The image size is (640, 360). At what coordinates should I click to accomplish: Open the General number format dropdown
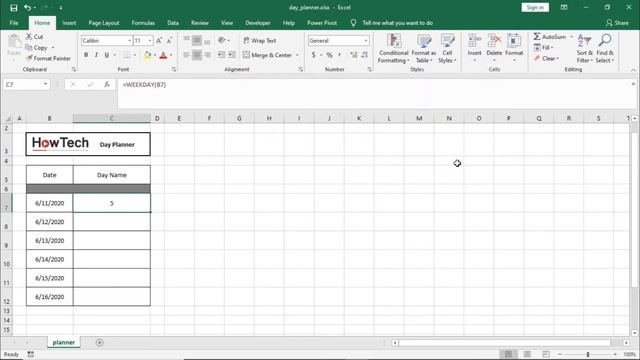[366, 40]
